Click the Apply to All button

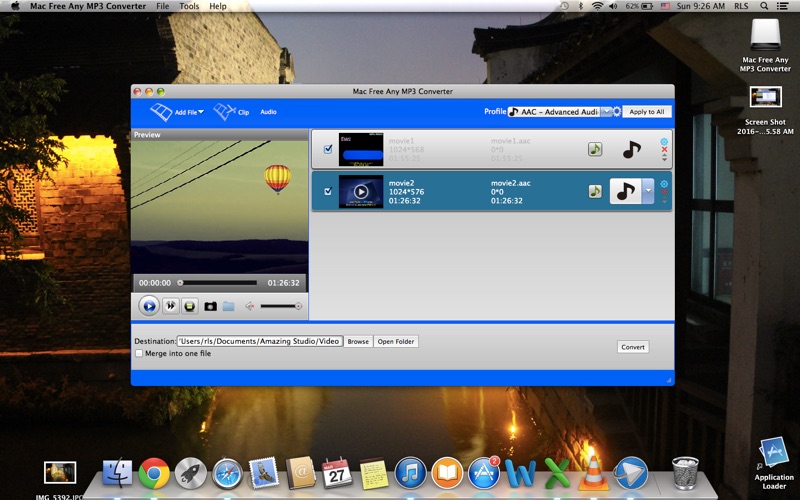pyautogui.click(x=646, y=112)
